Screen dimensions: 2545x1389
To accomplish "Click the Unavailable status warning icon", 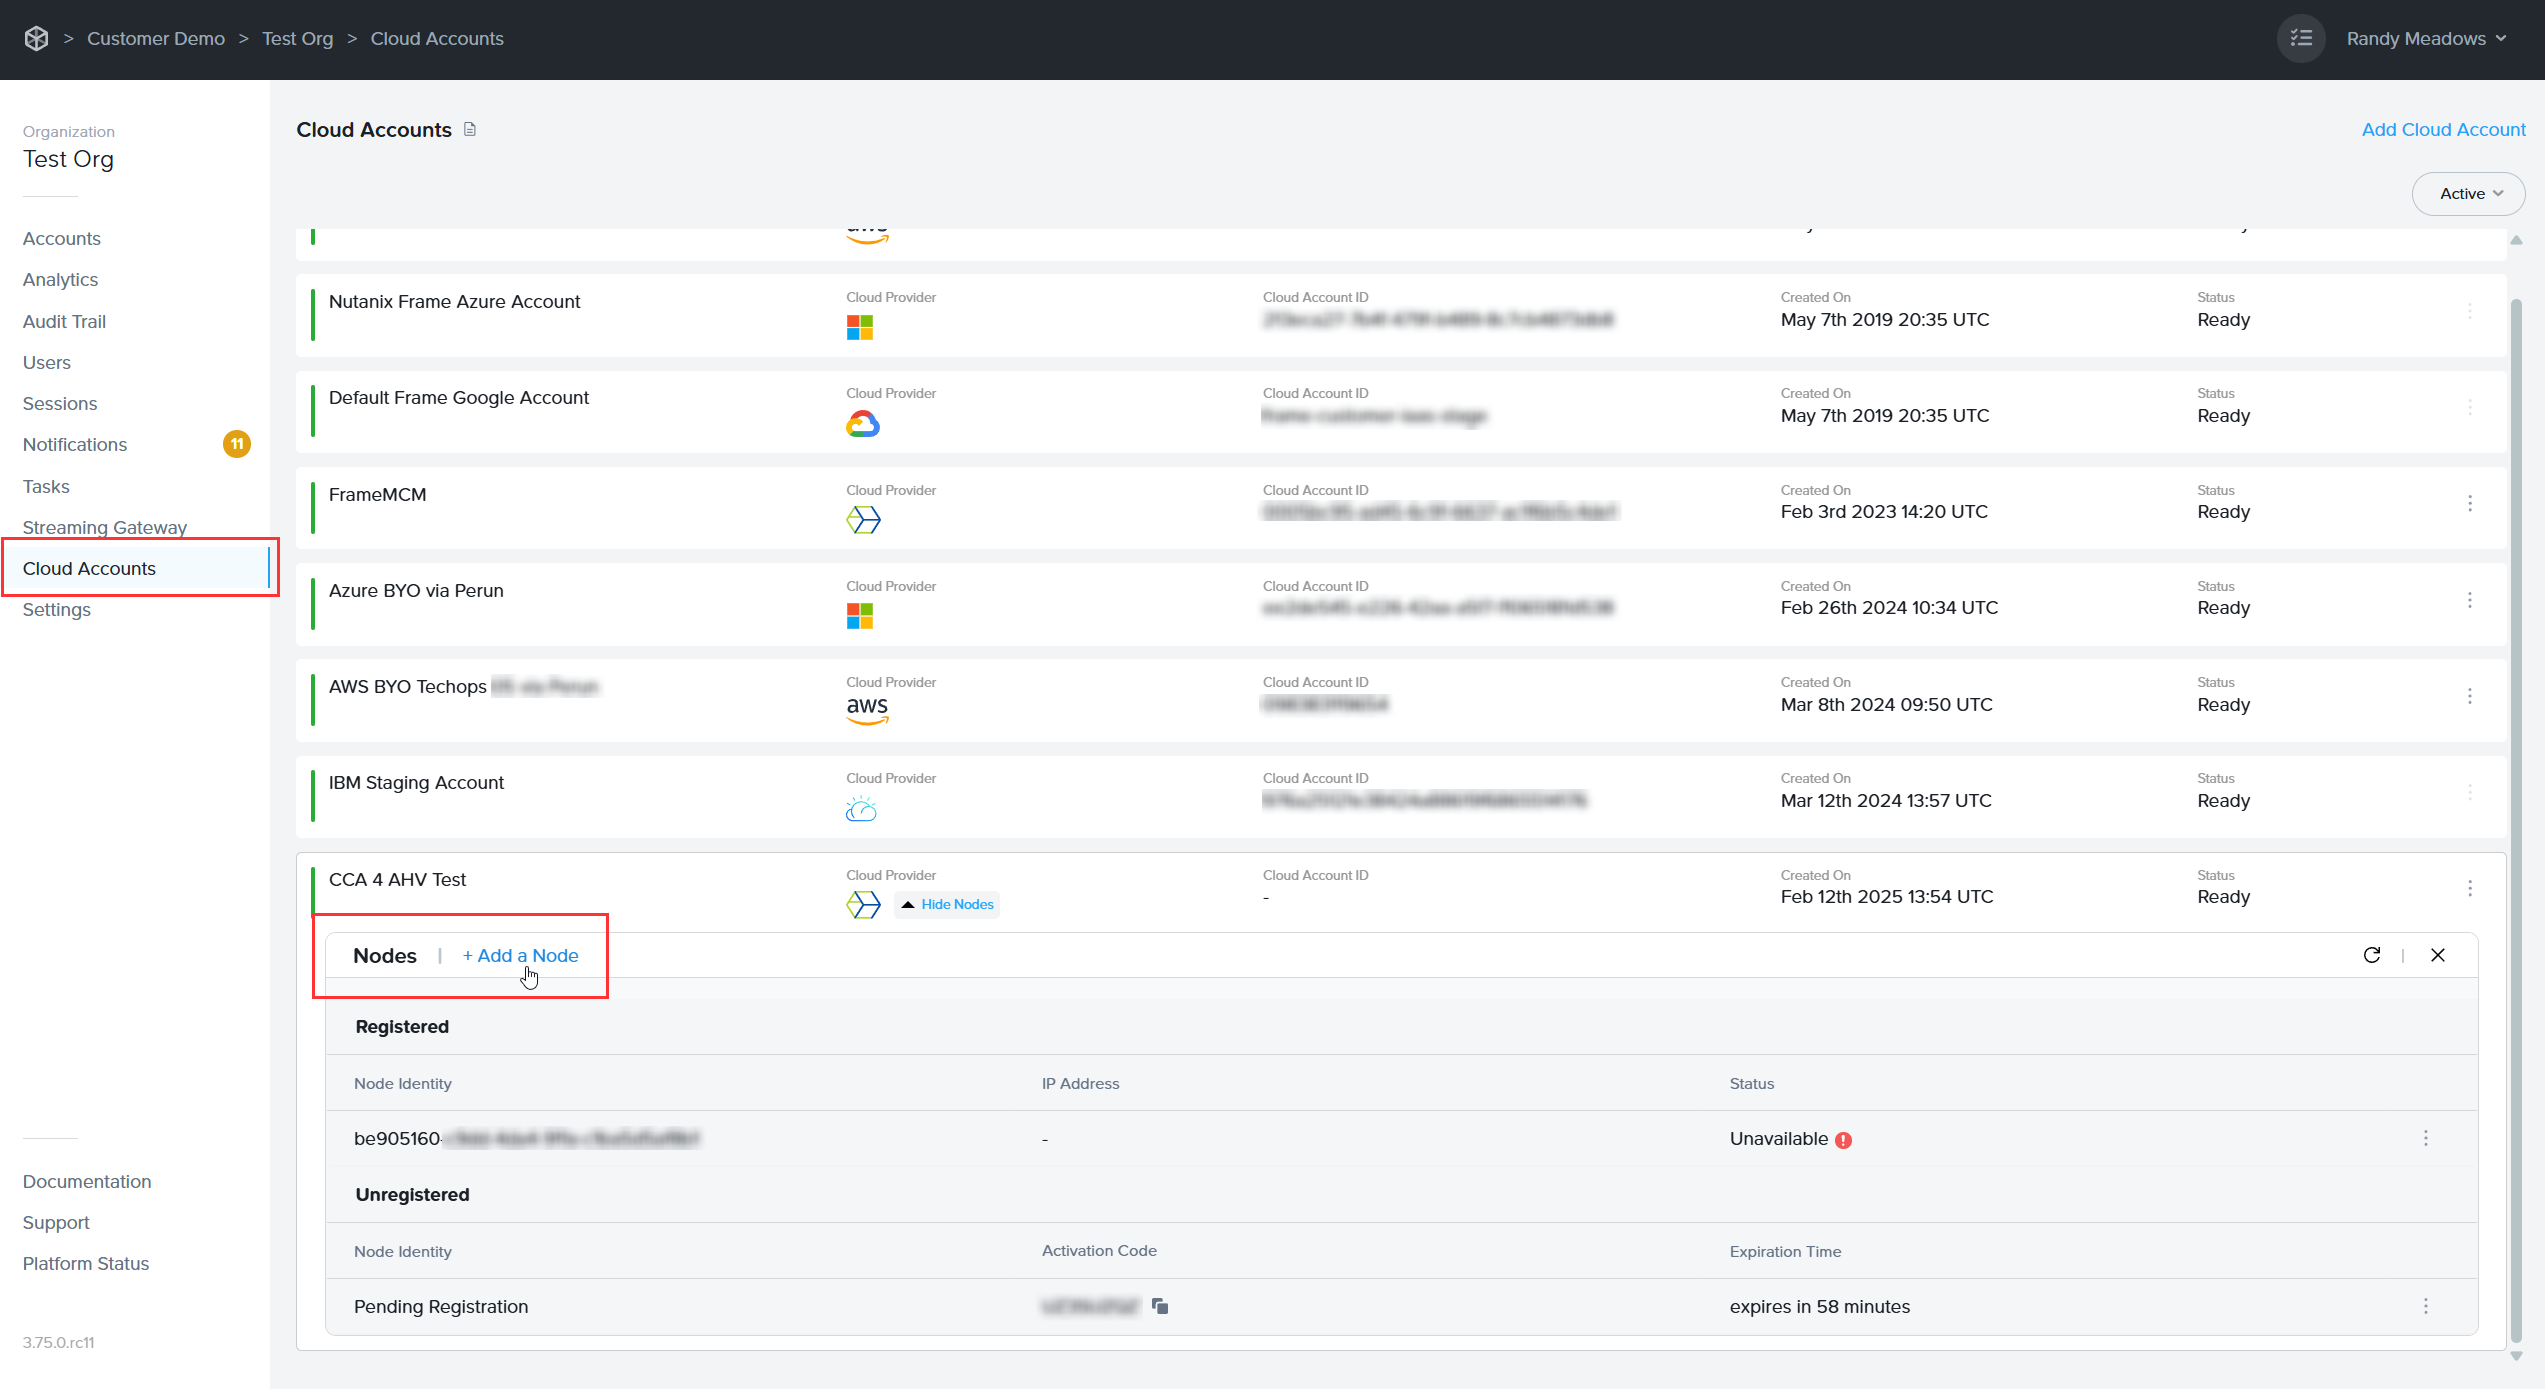I will [1844, 1140].
